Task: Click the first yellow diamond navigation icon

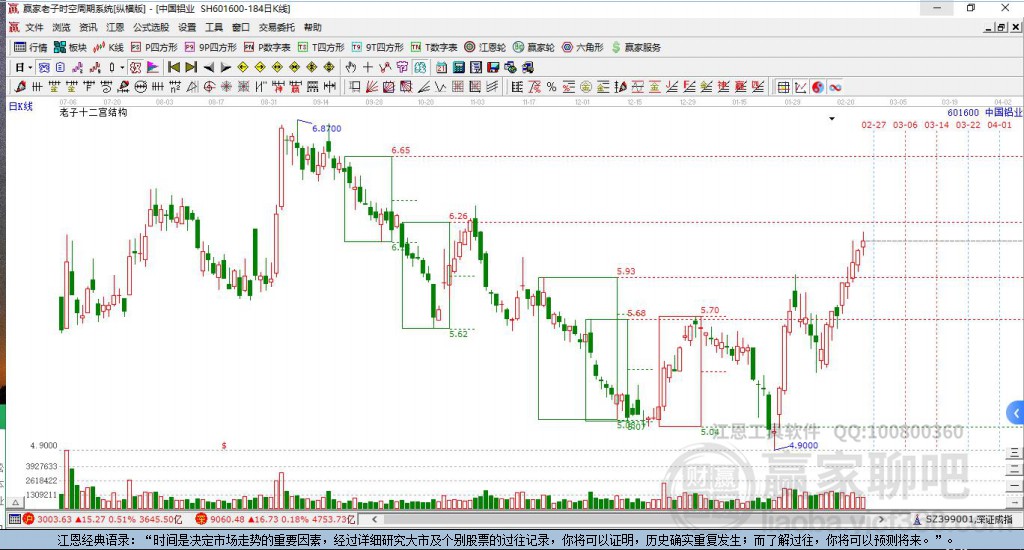Action: 242,67
